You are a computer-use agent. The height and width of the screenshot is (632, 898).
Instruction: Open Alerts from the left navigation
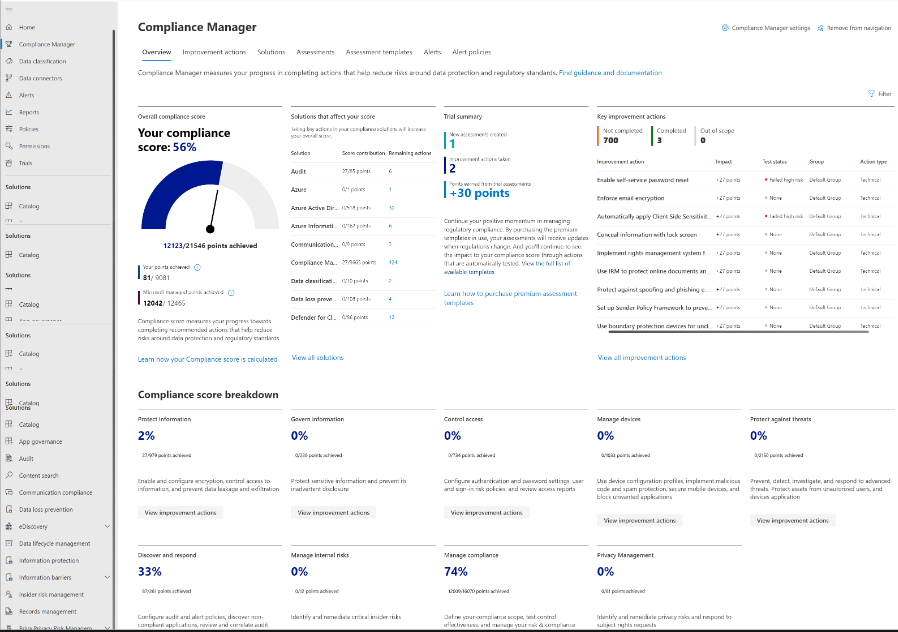click(x=9, y=95)
